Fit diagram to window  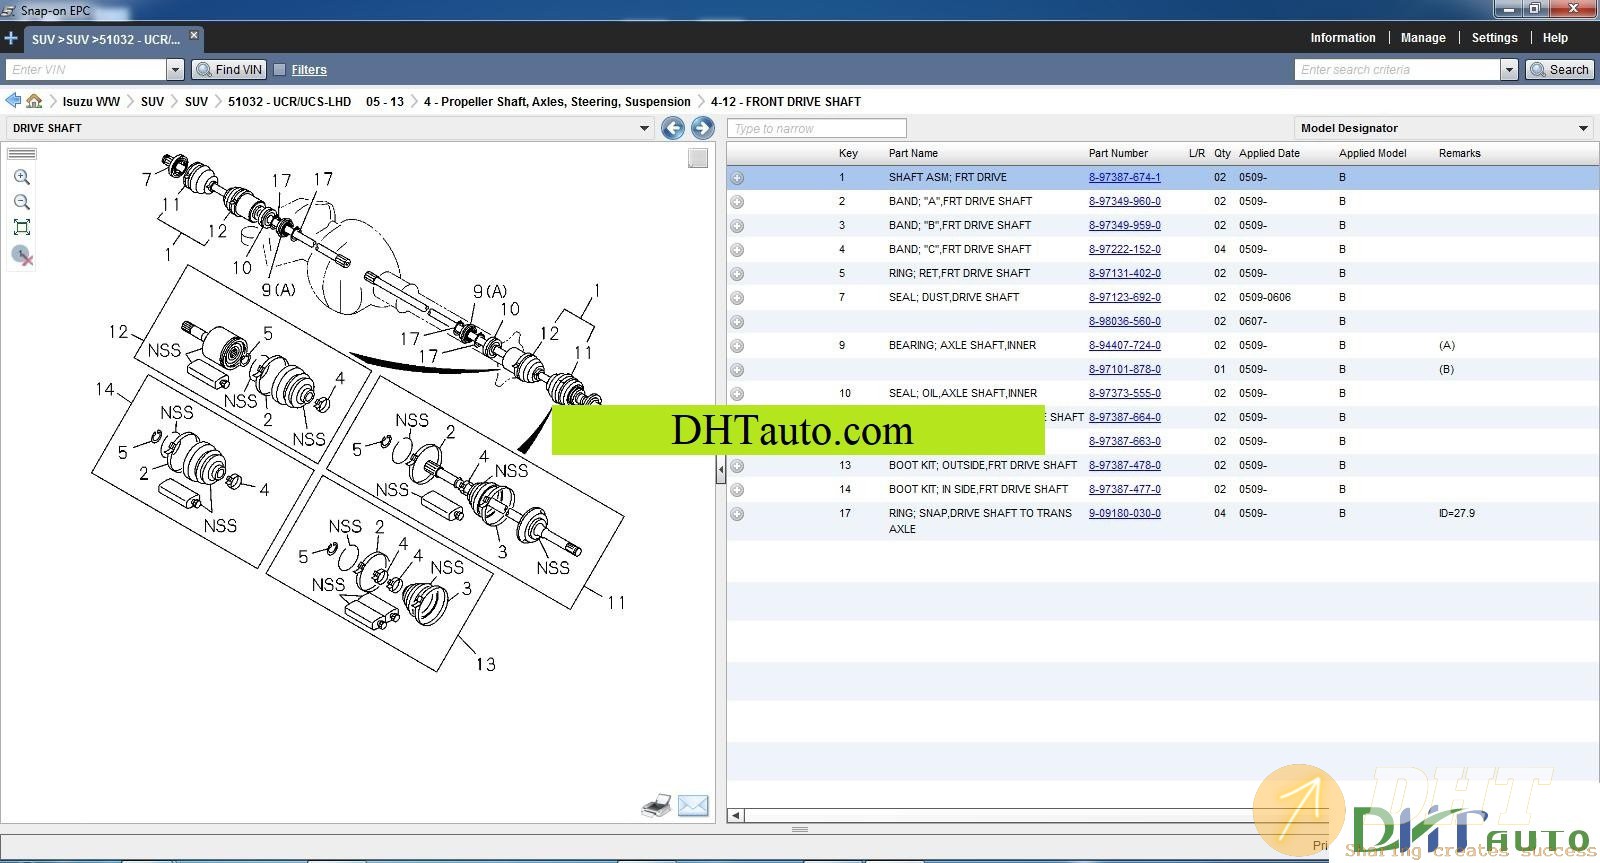point(22,227)
